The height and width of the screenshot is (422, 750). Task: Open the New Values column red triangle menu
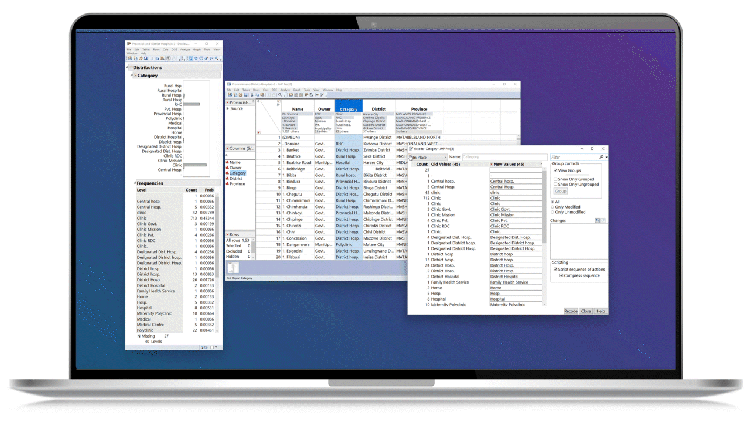tap(491, 164)
